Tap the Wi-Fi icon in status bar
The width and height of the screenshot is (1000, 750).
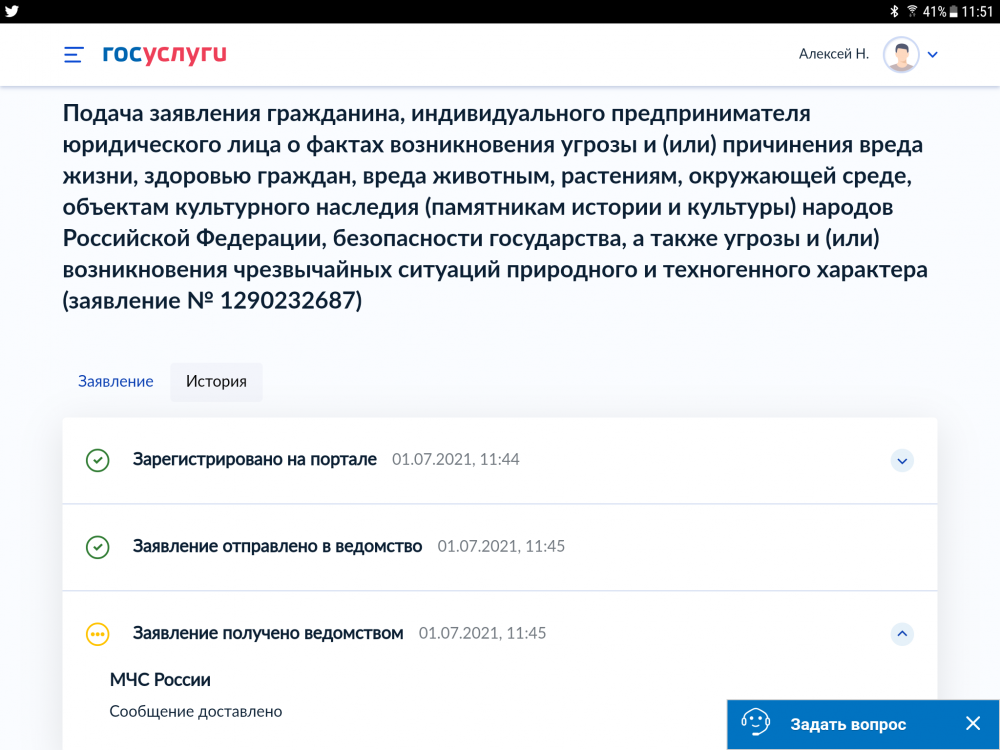click(912, 11)
